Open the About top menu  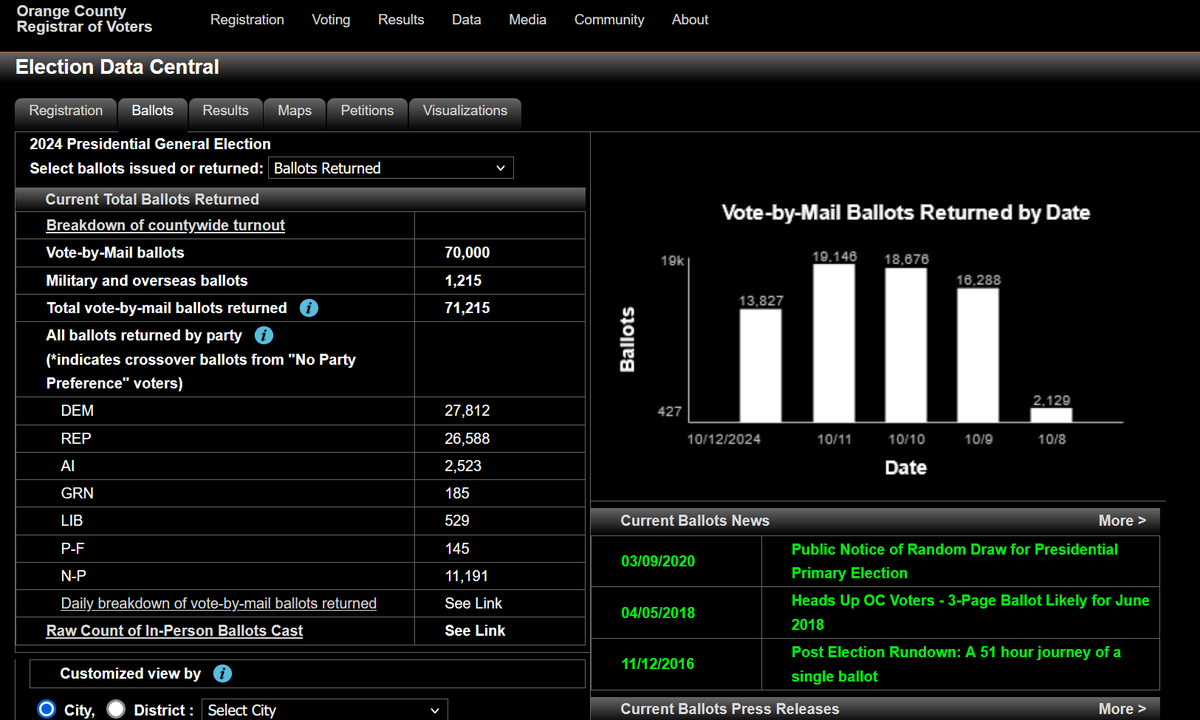pyautogui.click(x=690, y=20)
